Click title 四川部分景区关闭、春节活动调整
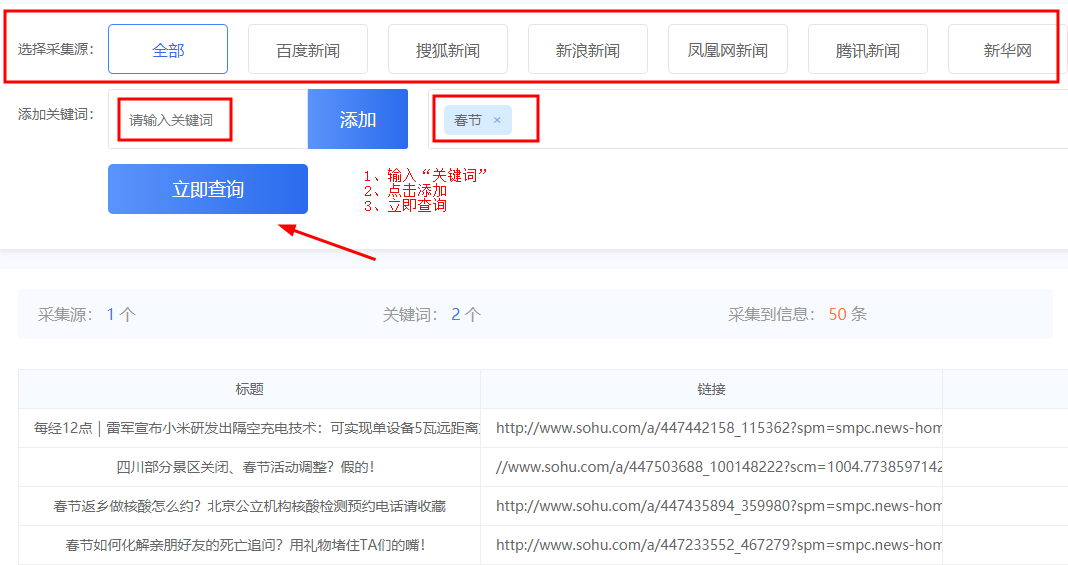Viewport: 1068px width, 565px height. 245,467
